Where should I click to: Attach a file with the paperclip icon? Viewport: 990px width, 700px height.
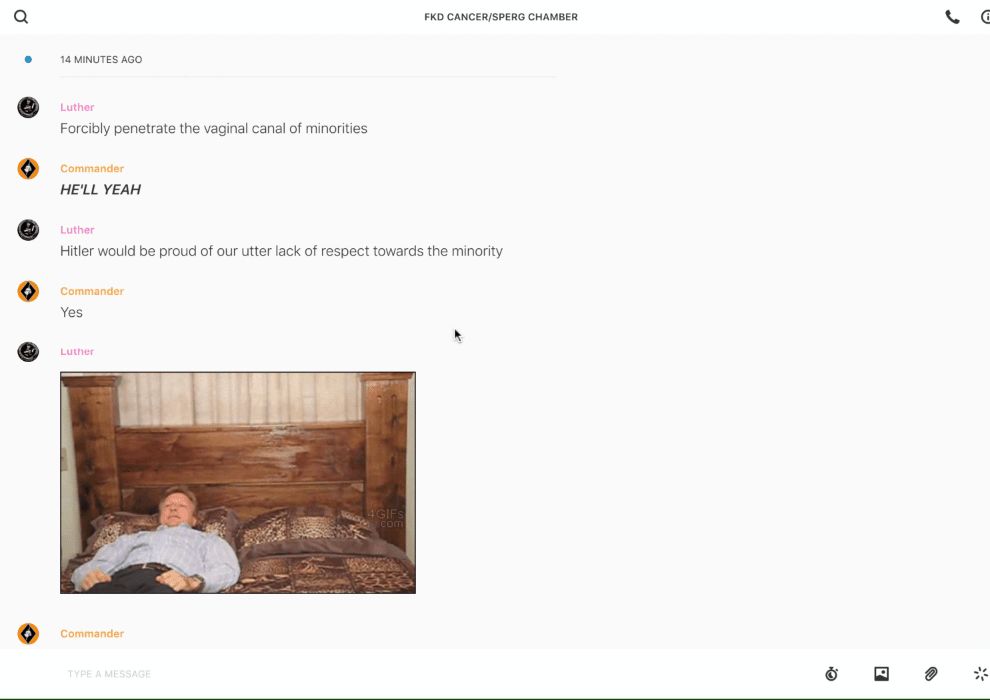click(931, 673)
